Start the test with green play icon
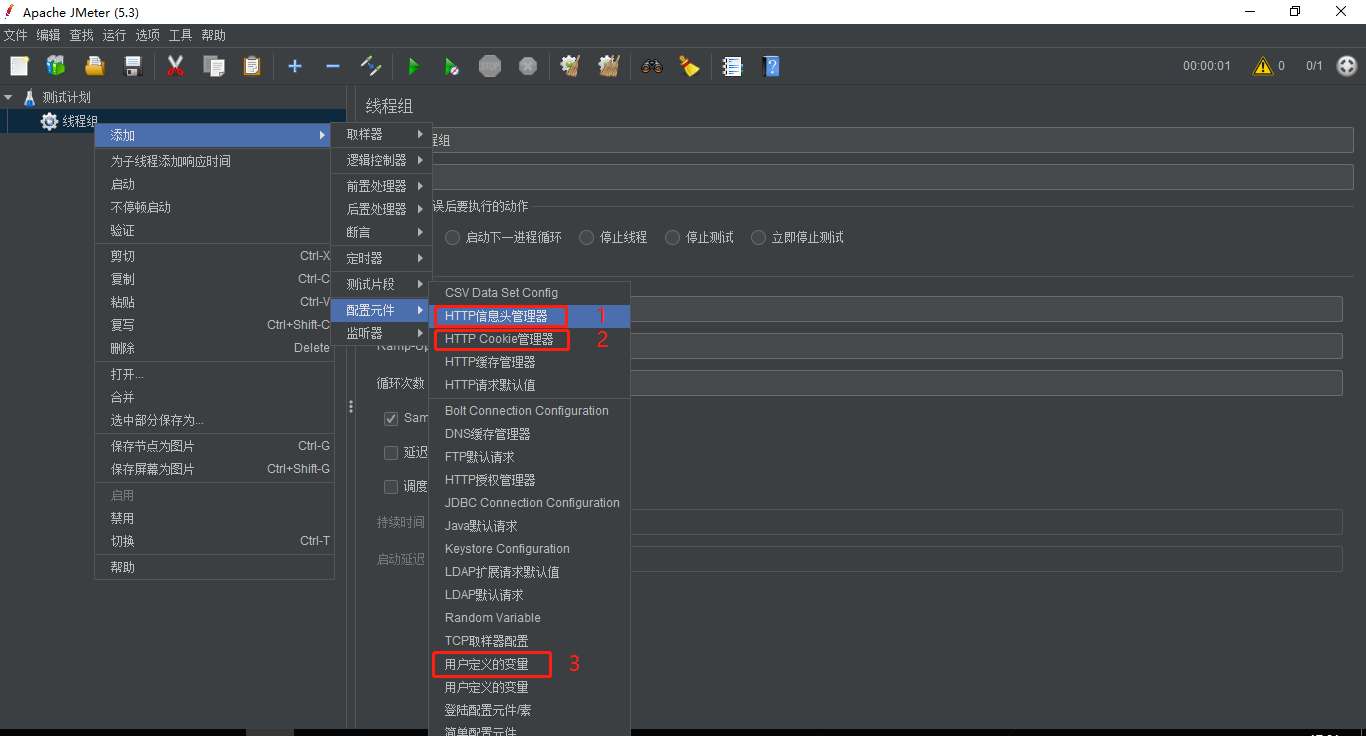Viewport: 1366px width, 736px height. (414, 66)
